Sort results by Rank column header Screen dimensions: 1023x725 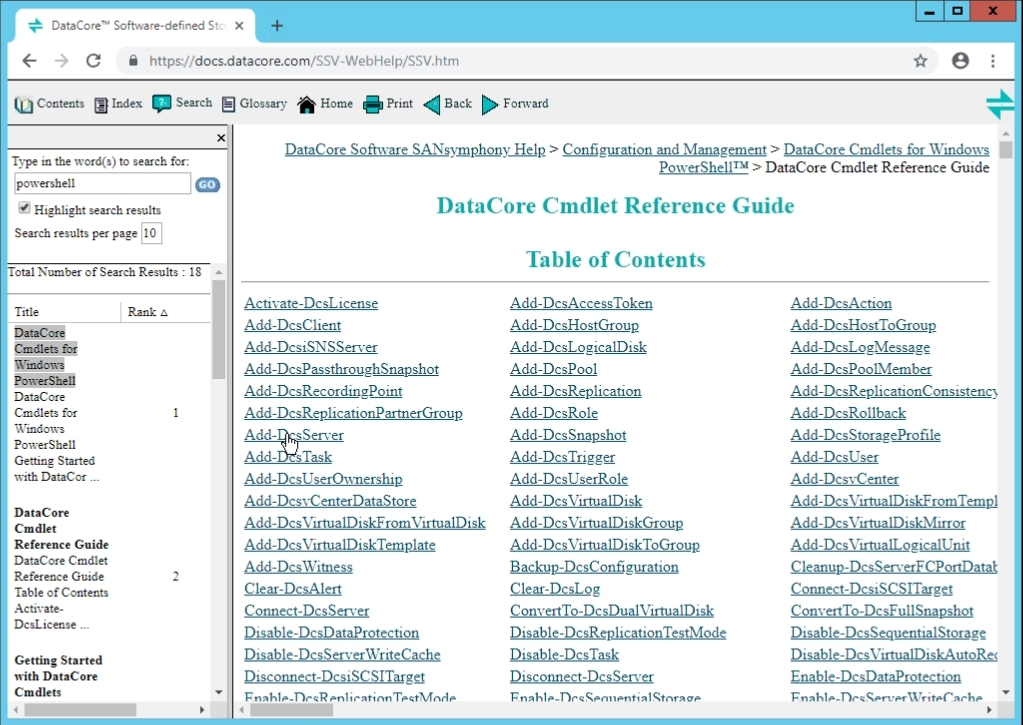pos(147,312)
